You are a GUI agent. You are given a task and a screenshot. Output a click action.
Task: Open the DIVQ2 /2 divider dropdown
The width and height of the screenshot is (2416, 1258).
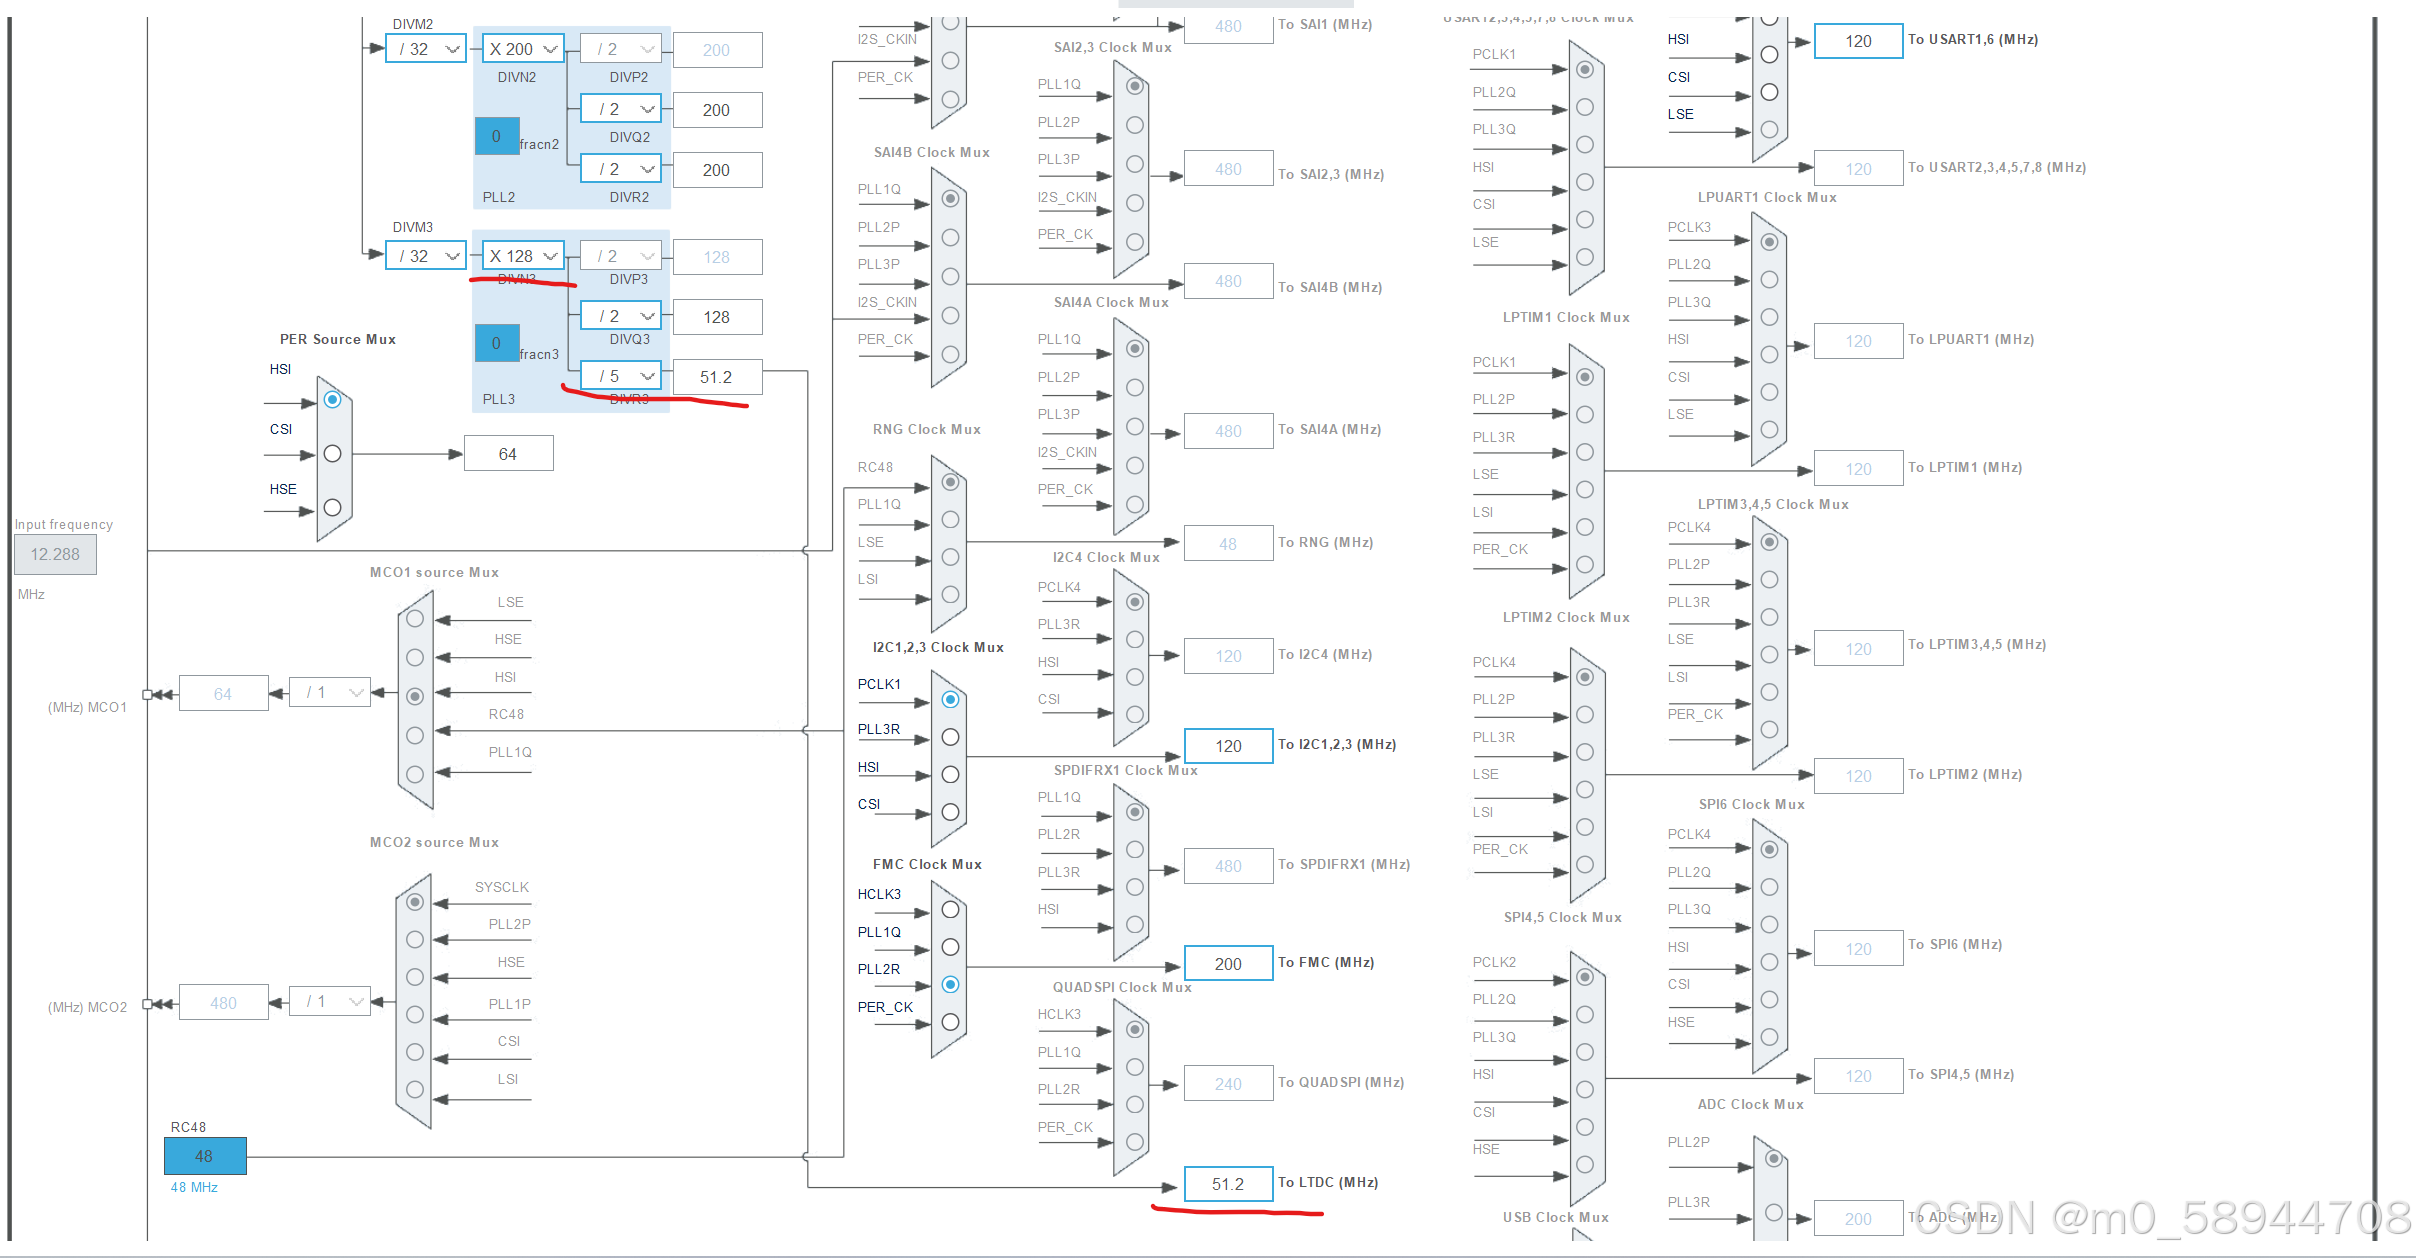[x=621, y=109]
